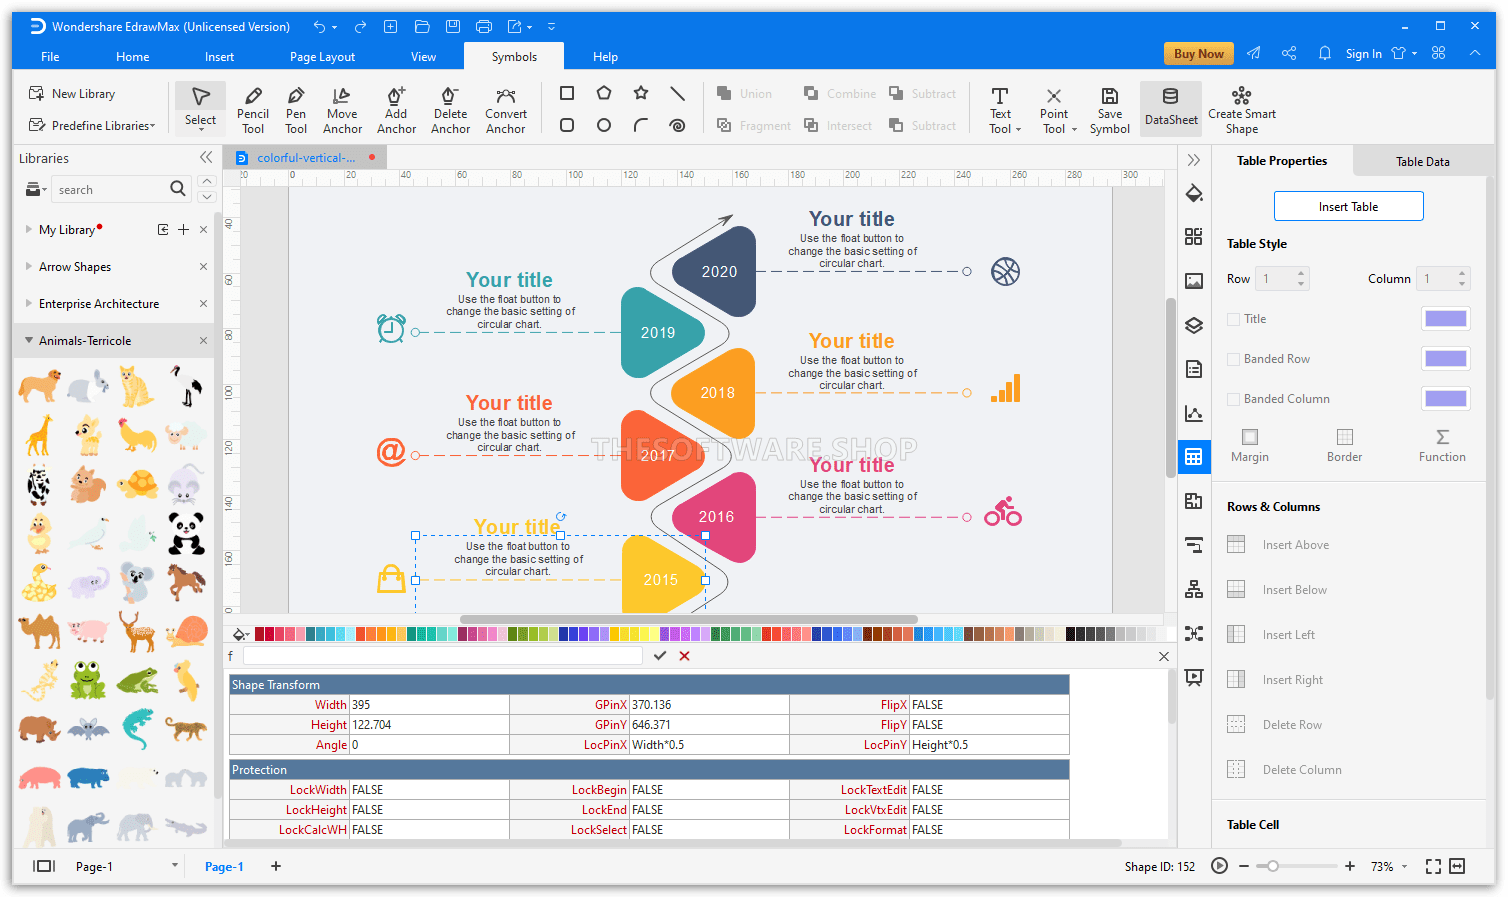Click the Buy Now button
The height and width of the screenshot is (897, 1508).
[x=1198, y=54]
